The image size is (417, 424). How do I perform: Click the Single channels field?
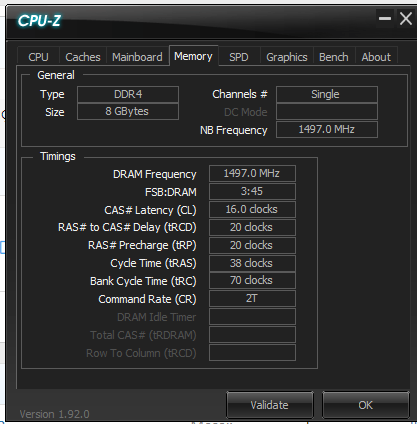coord(327,94)
